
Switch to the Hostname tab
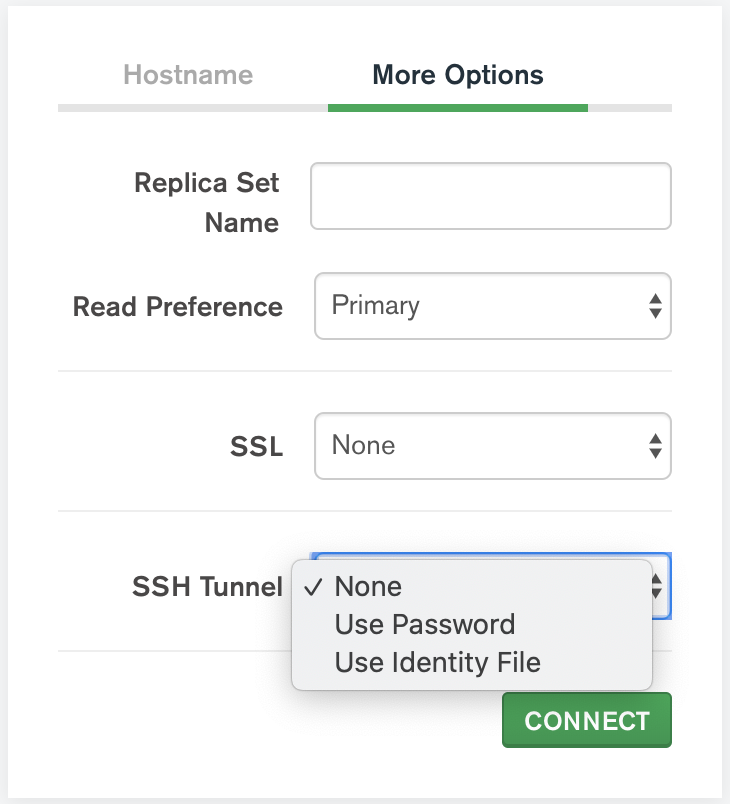[x=188, y=75]
